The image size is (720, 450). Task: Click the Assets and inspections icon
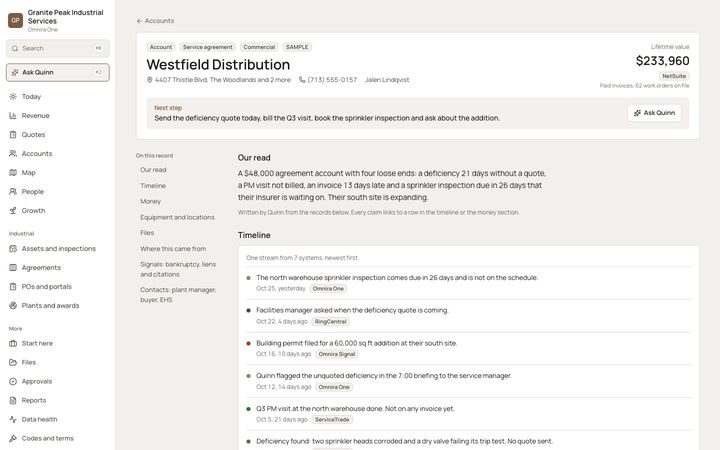pyautogui.click(x=13, y=248)
